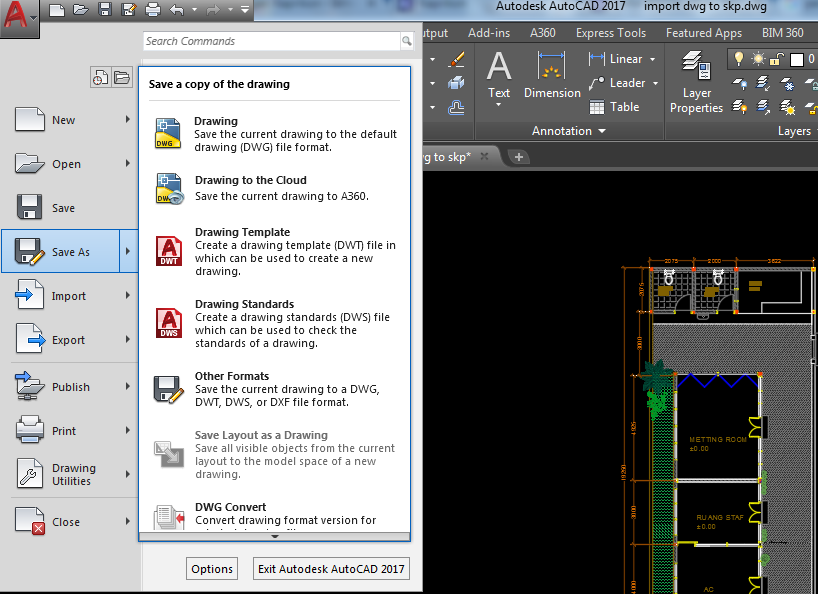Expand the Publish submenu arrow
Screen dimensions: 818x594
click(128, 386)
